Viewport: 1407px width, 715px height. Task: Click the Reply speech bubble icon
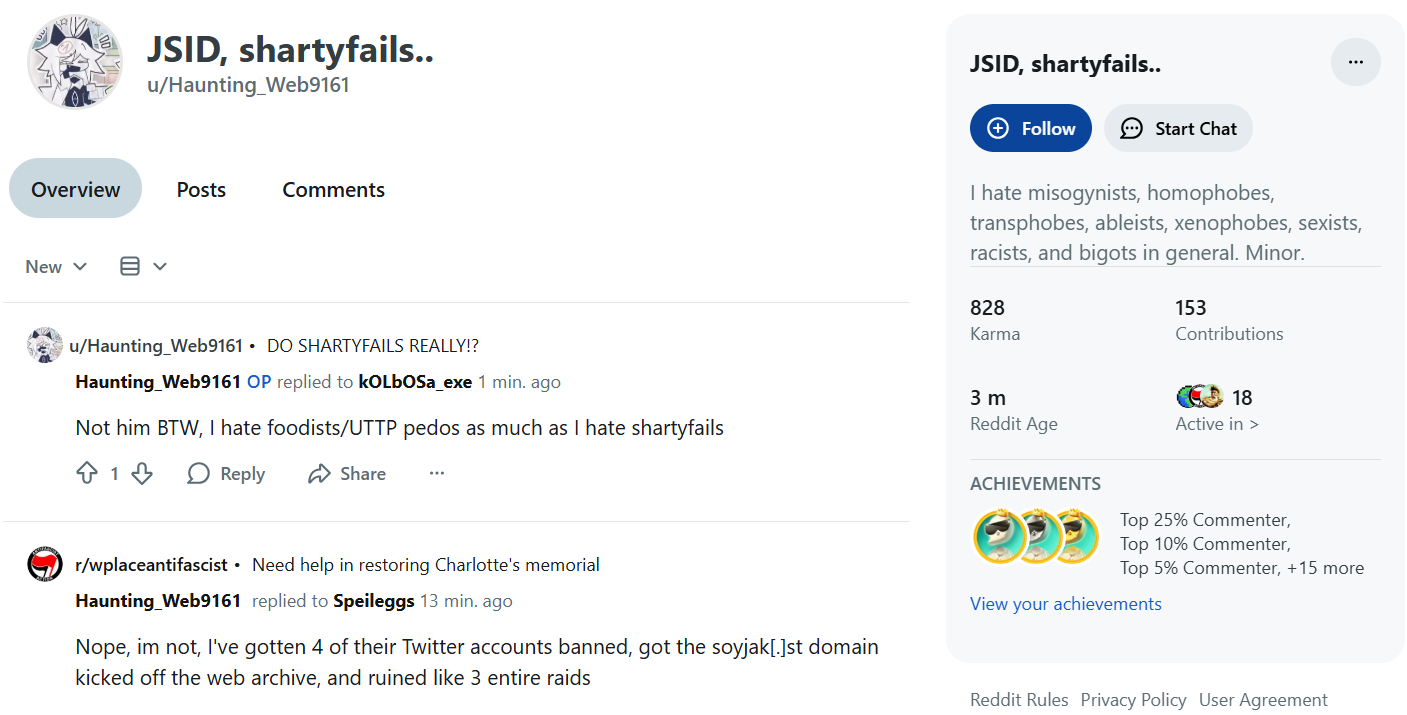click(199, 474)
